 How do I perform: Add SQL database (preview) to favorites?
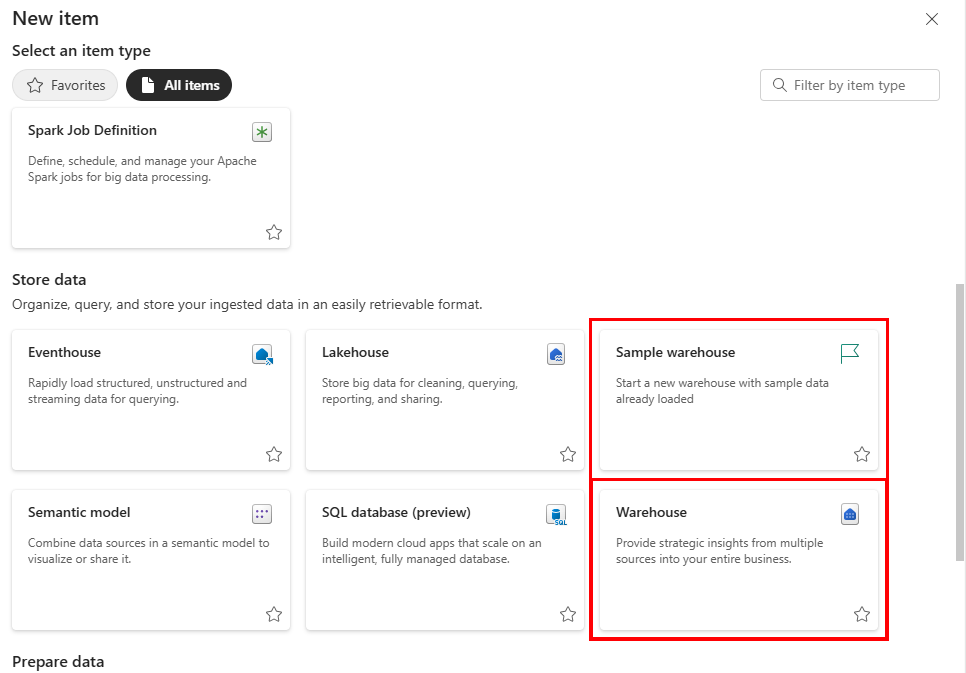[568, 614]
